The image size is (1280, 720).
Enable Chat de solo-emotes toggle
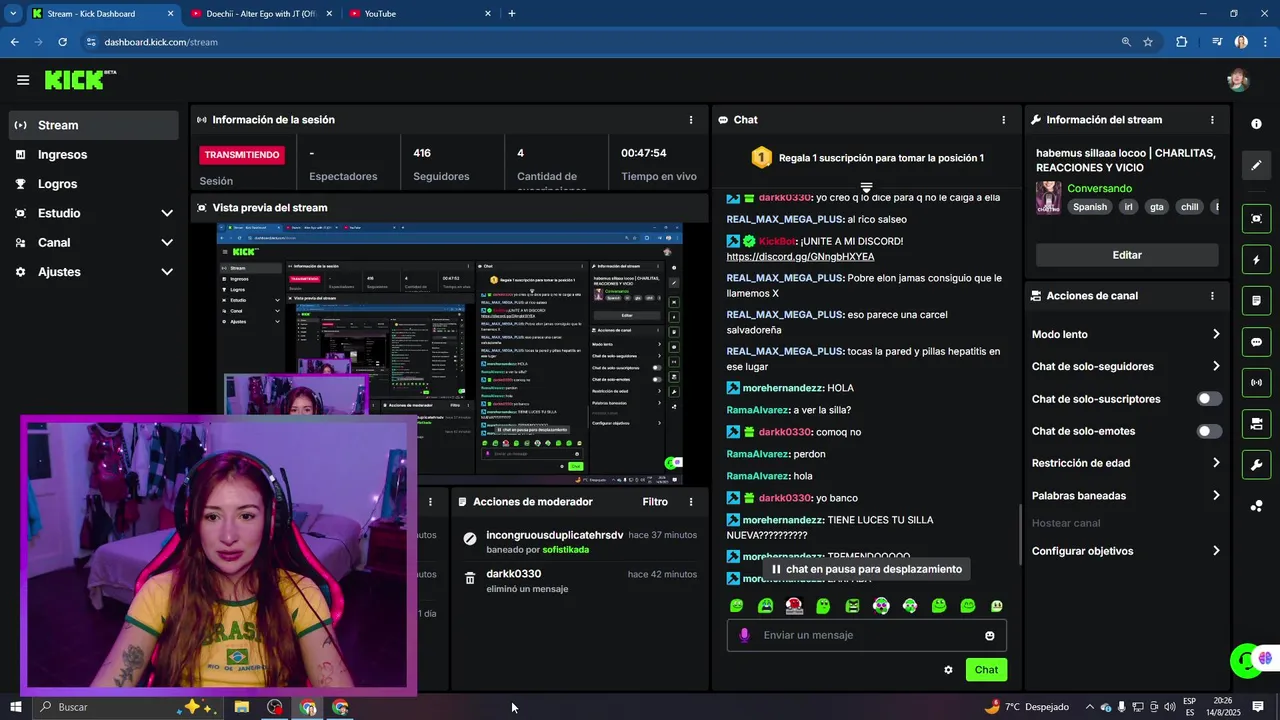(x=1209, y=431)
